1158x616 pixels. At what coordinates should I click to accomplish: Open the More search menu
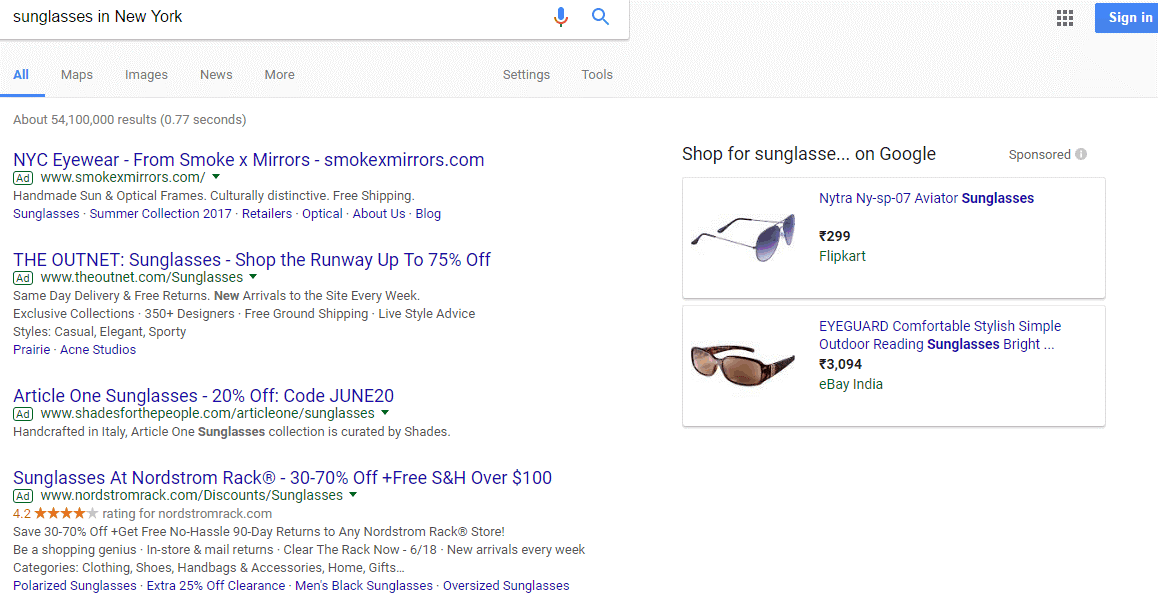click(279, 75)
